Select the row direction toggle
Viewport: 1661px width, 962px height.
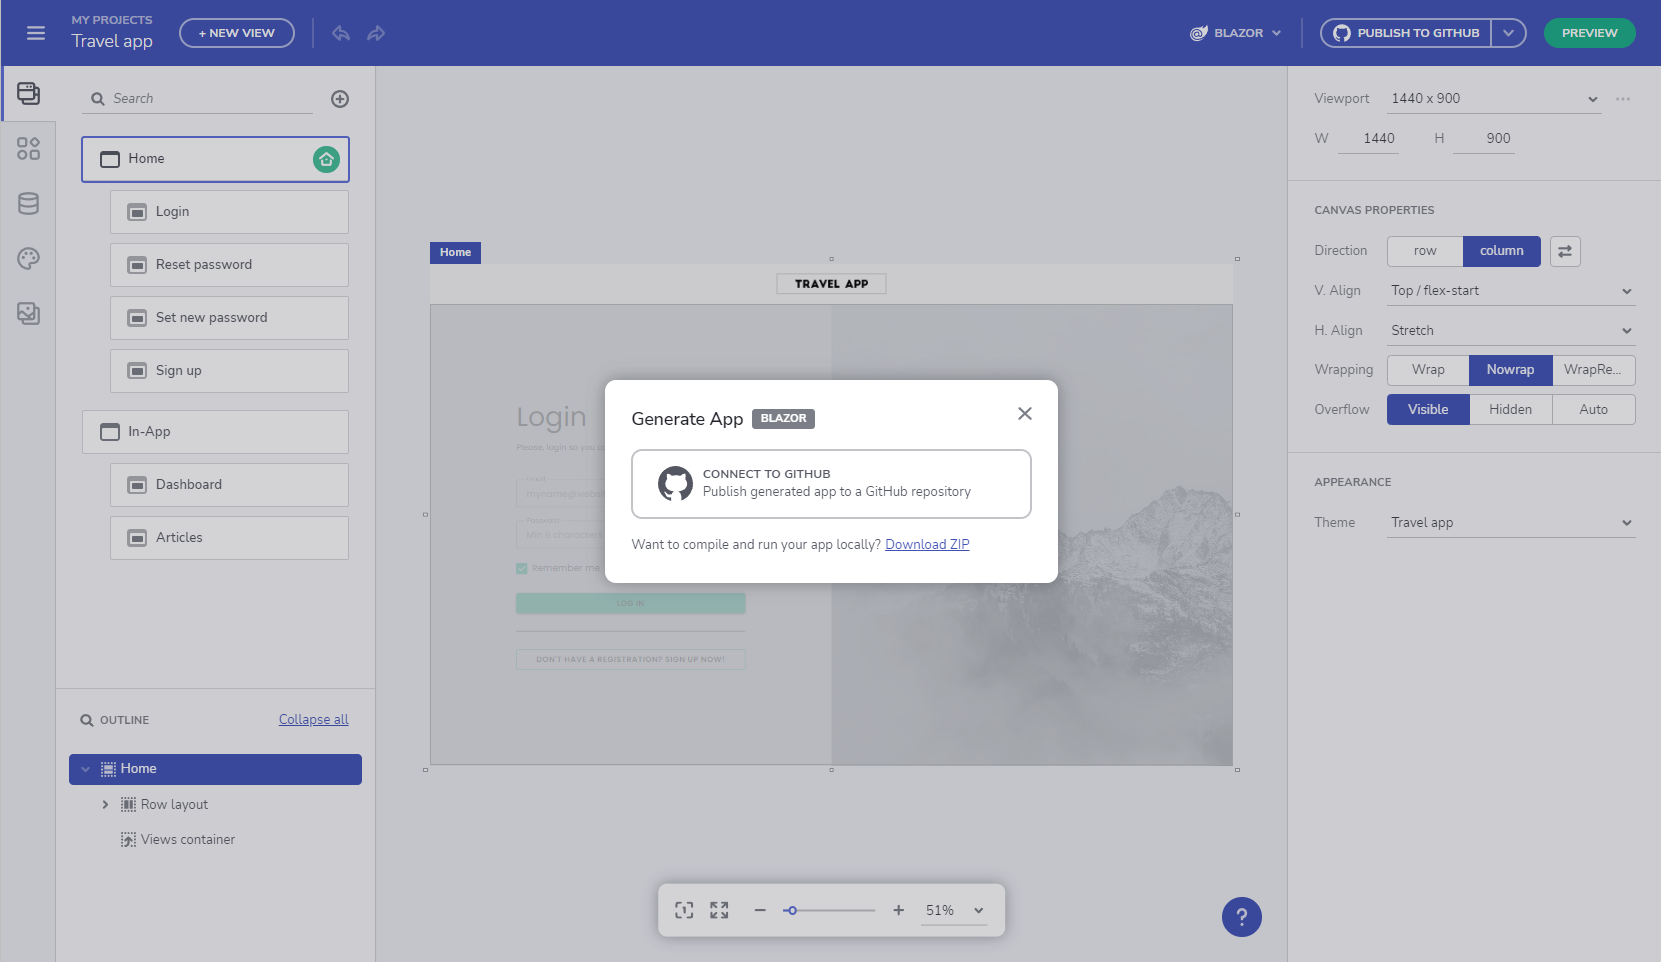[x=1424, y=251]
